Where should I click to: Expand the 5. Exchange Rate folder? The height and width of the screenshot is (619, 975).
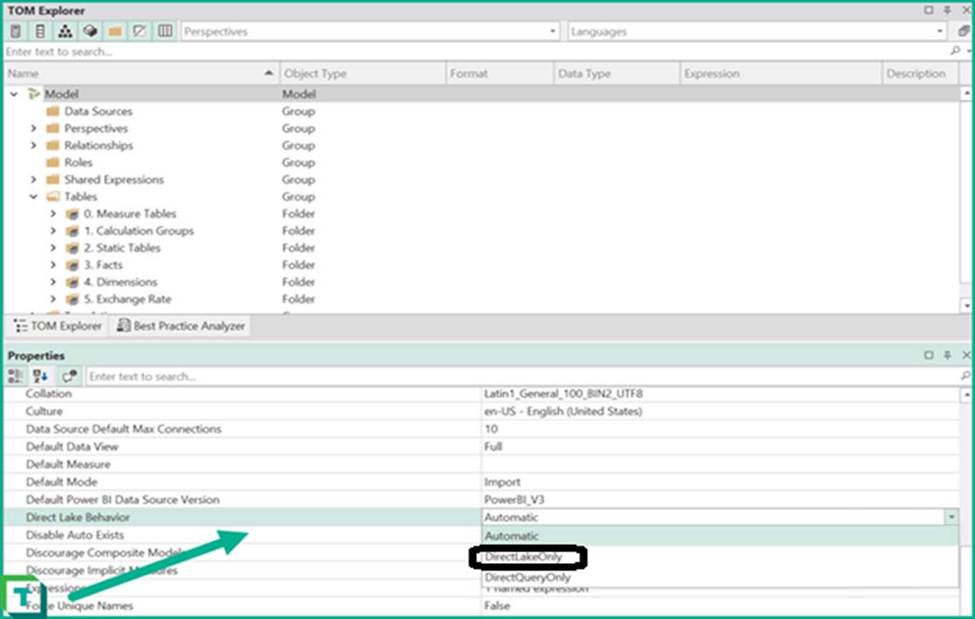(x=53, y=299)
